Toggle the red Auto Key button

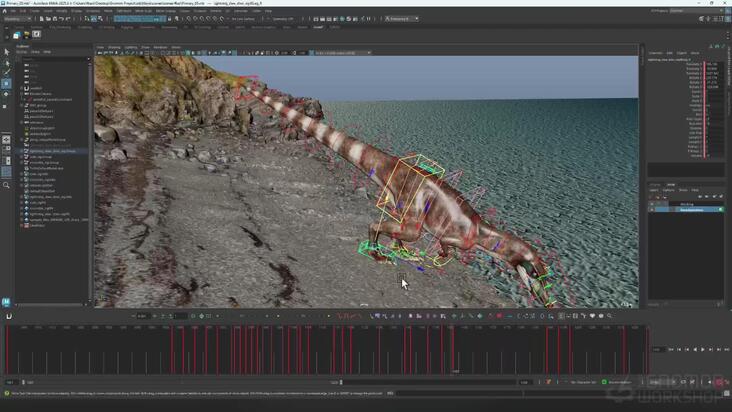pyautogui.click(x=719, y=382)
